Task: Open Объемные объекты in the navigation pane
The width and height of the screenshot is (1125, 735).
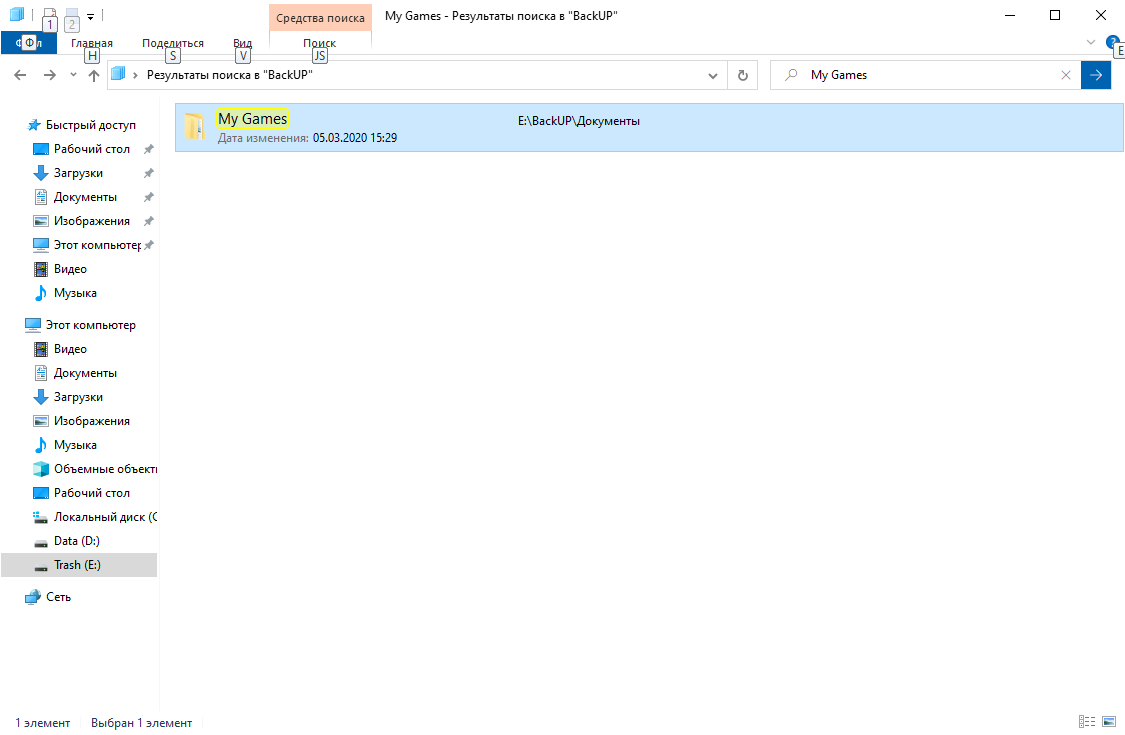Action: [x=105, y=469]
